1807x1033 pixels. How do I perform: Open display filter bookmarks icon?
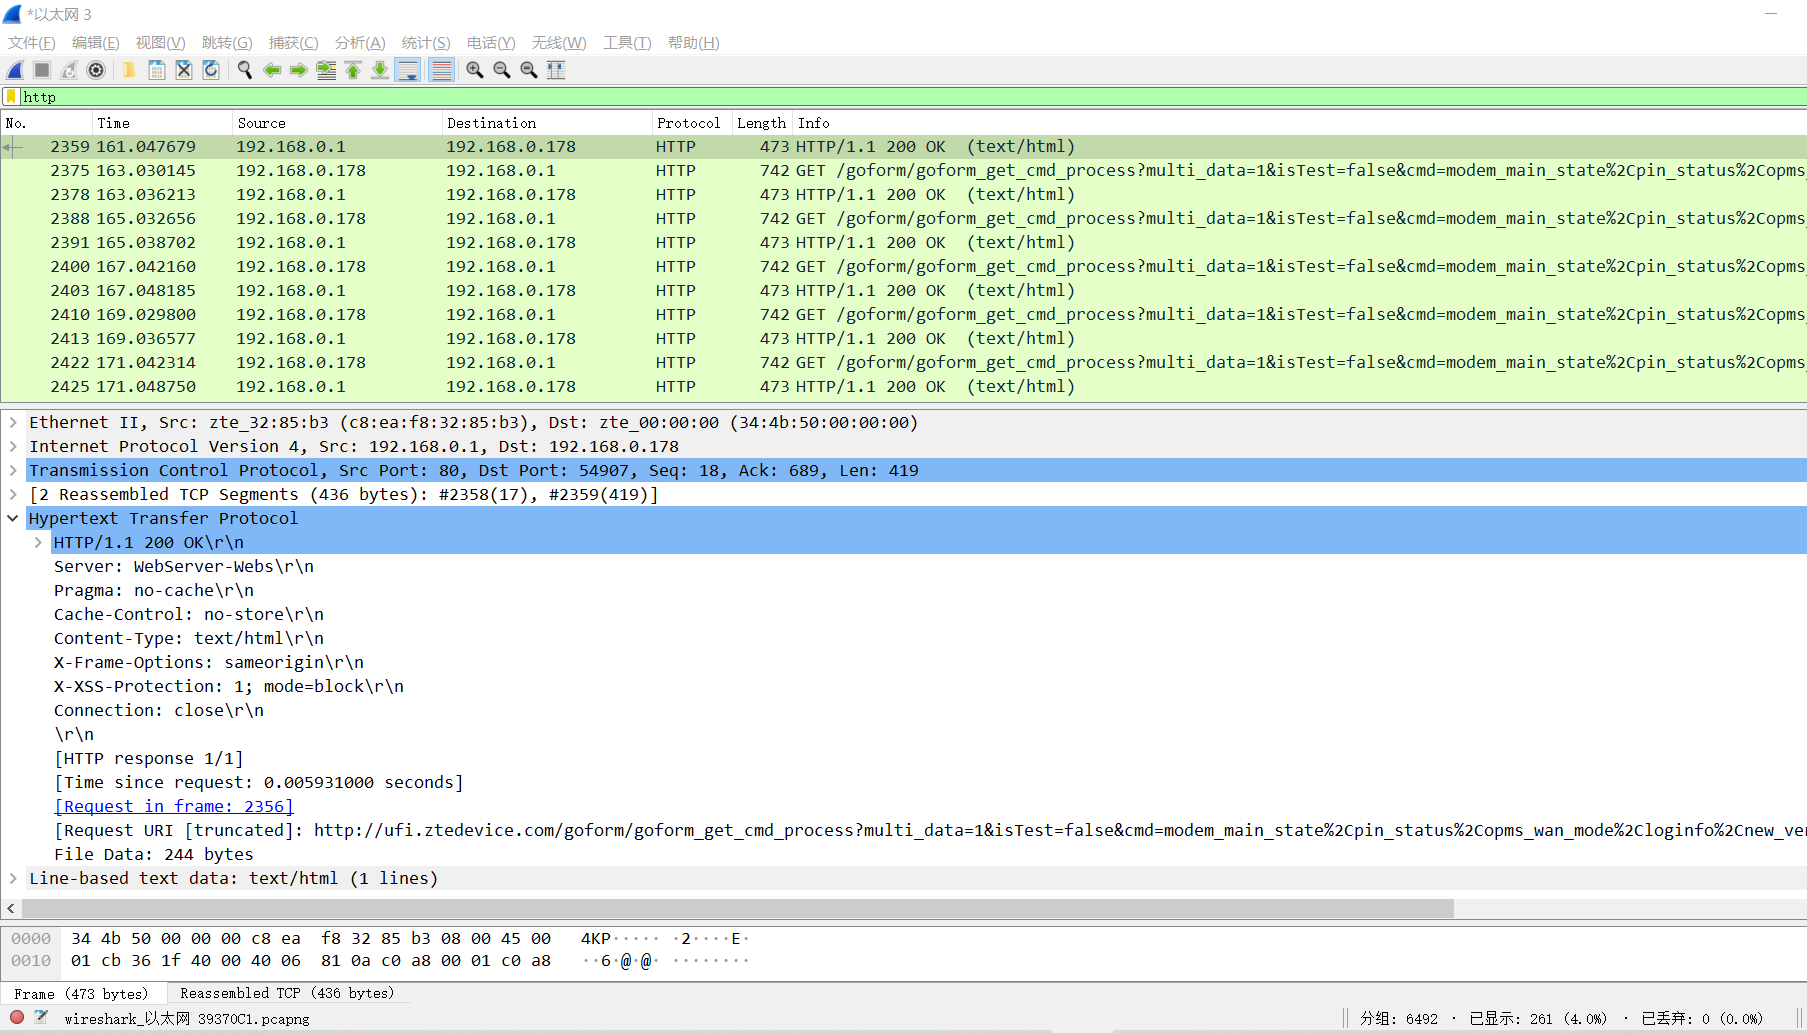point(11,97)
